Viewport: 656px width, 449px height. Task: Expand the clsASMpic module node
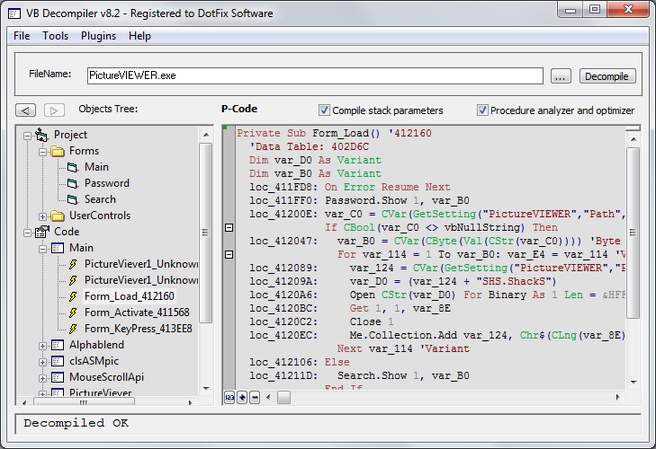click(43, 362)
